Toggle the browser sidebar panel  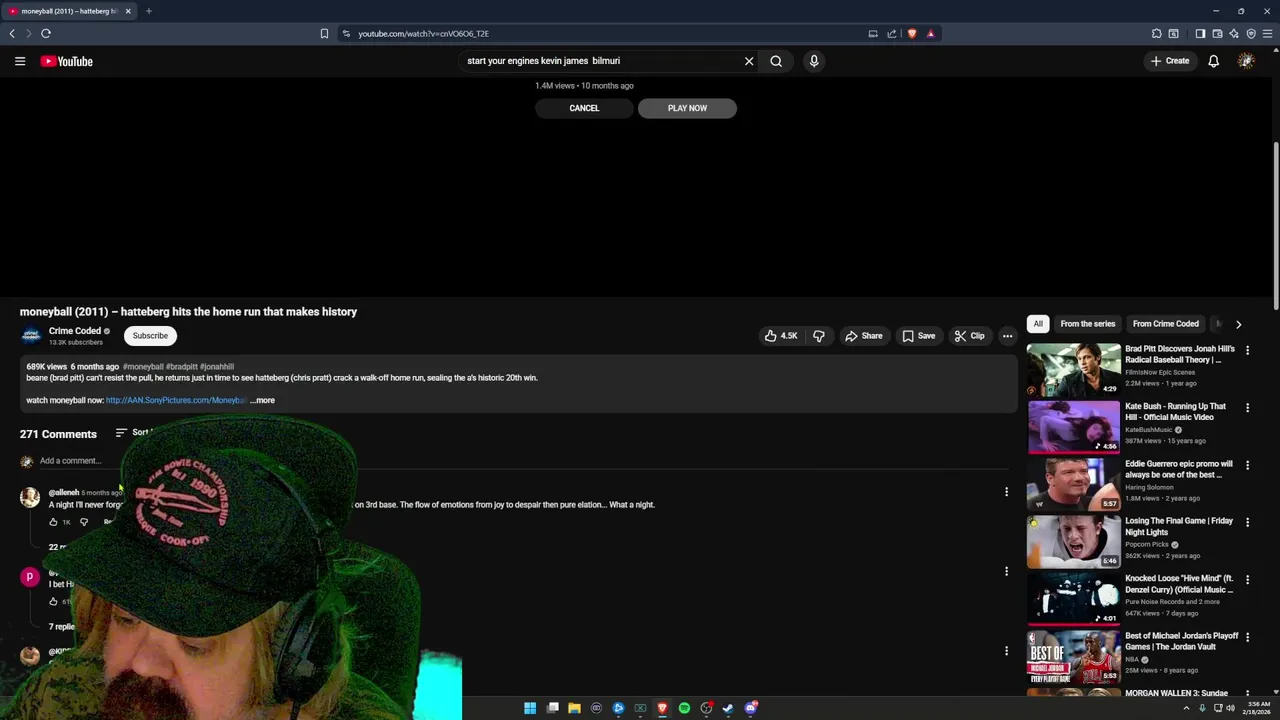pyautogui.click(x=1200, y=33)
